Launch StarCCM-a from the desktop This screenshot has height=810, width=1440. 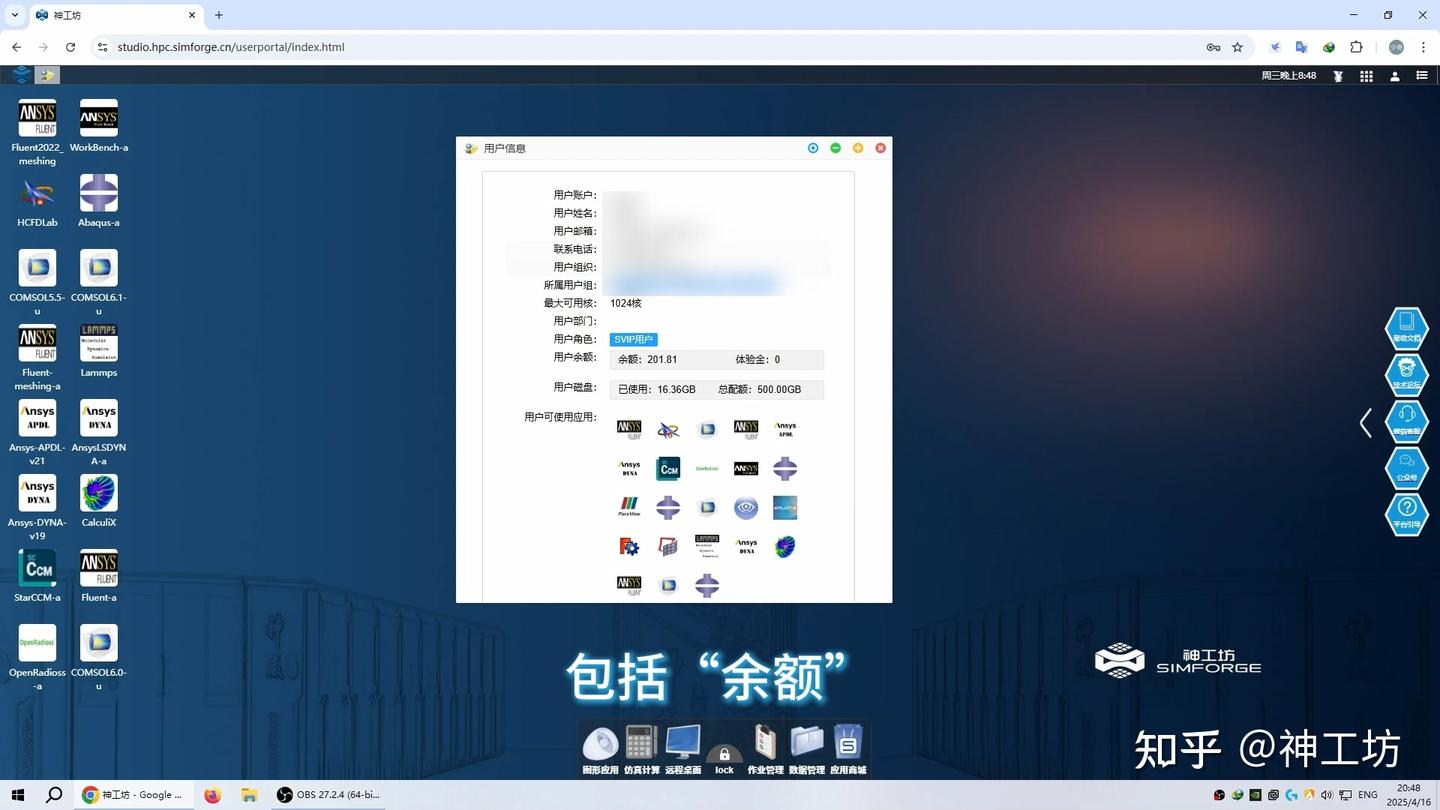pos(37,568)
